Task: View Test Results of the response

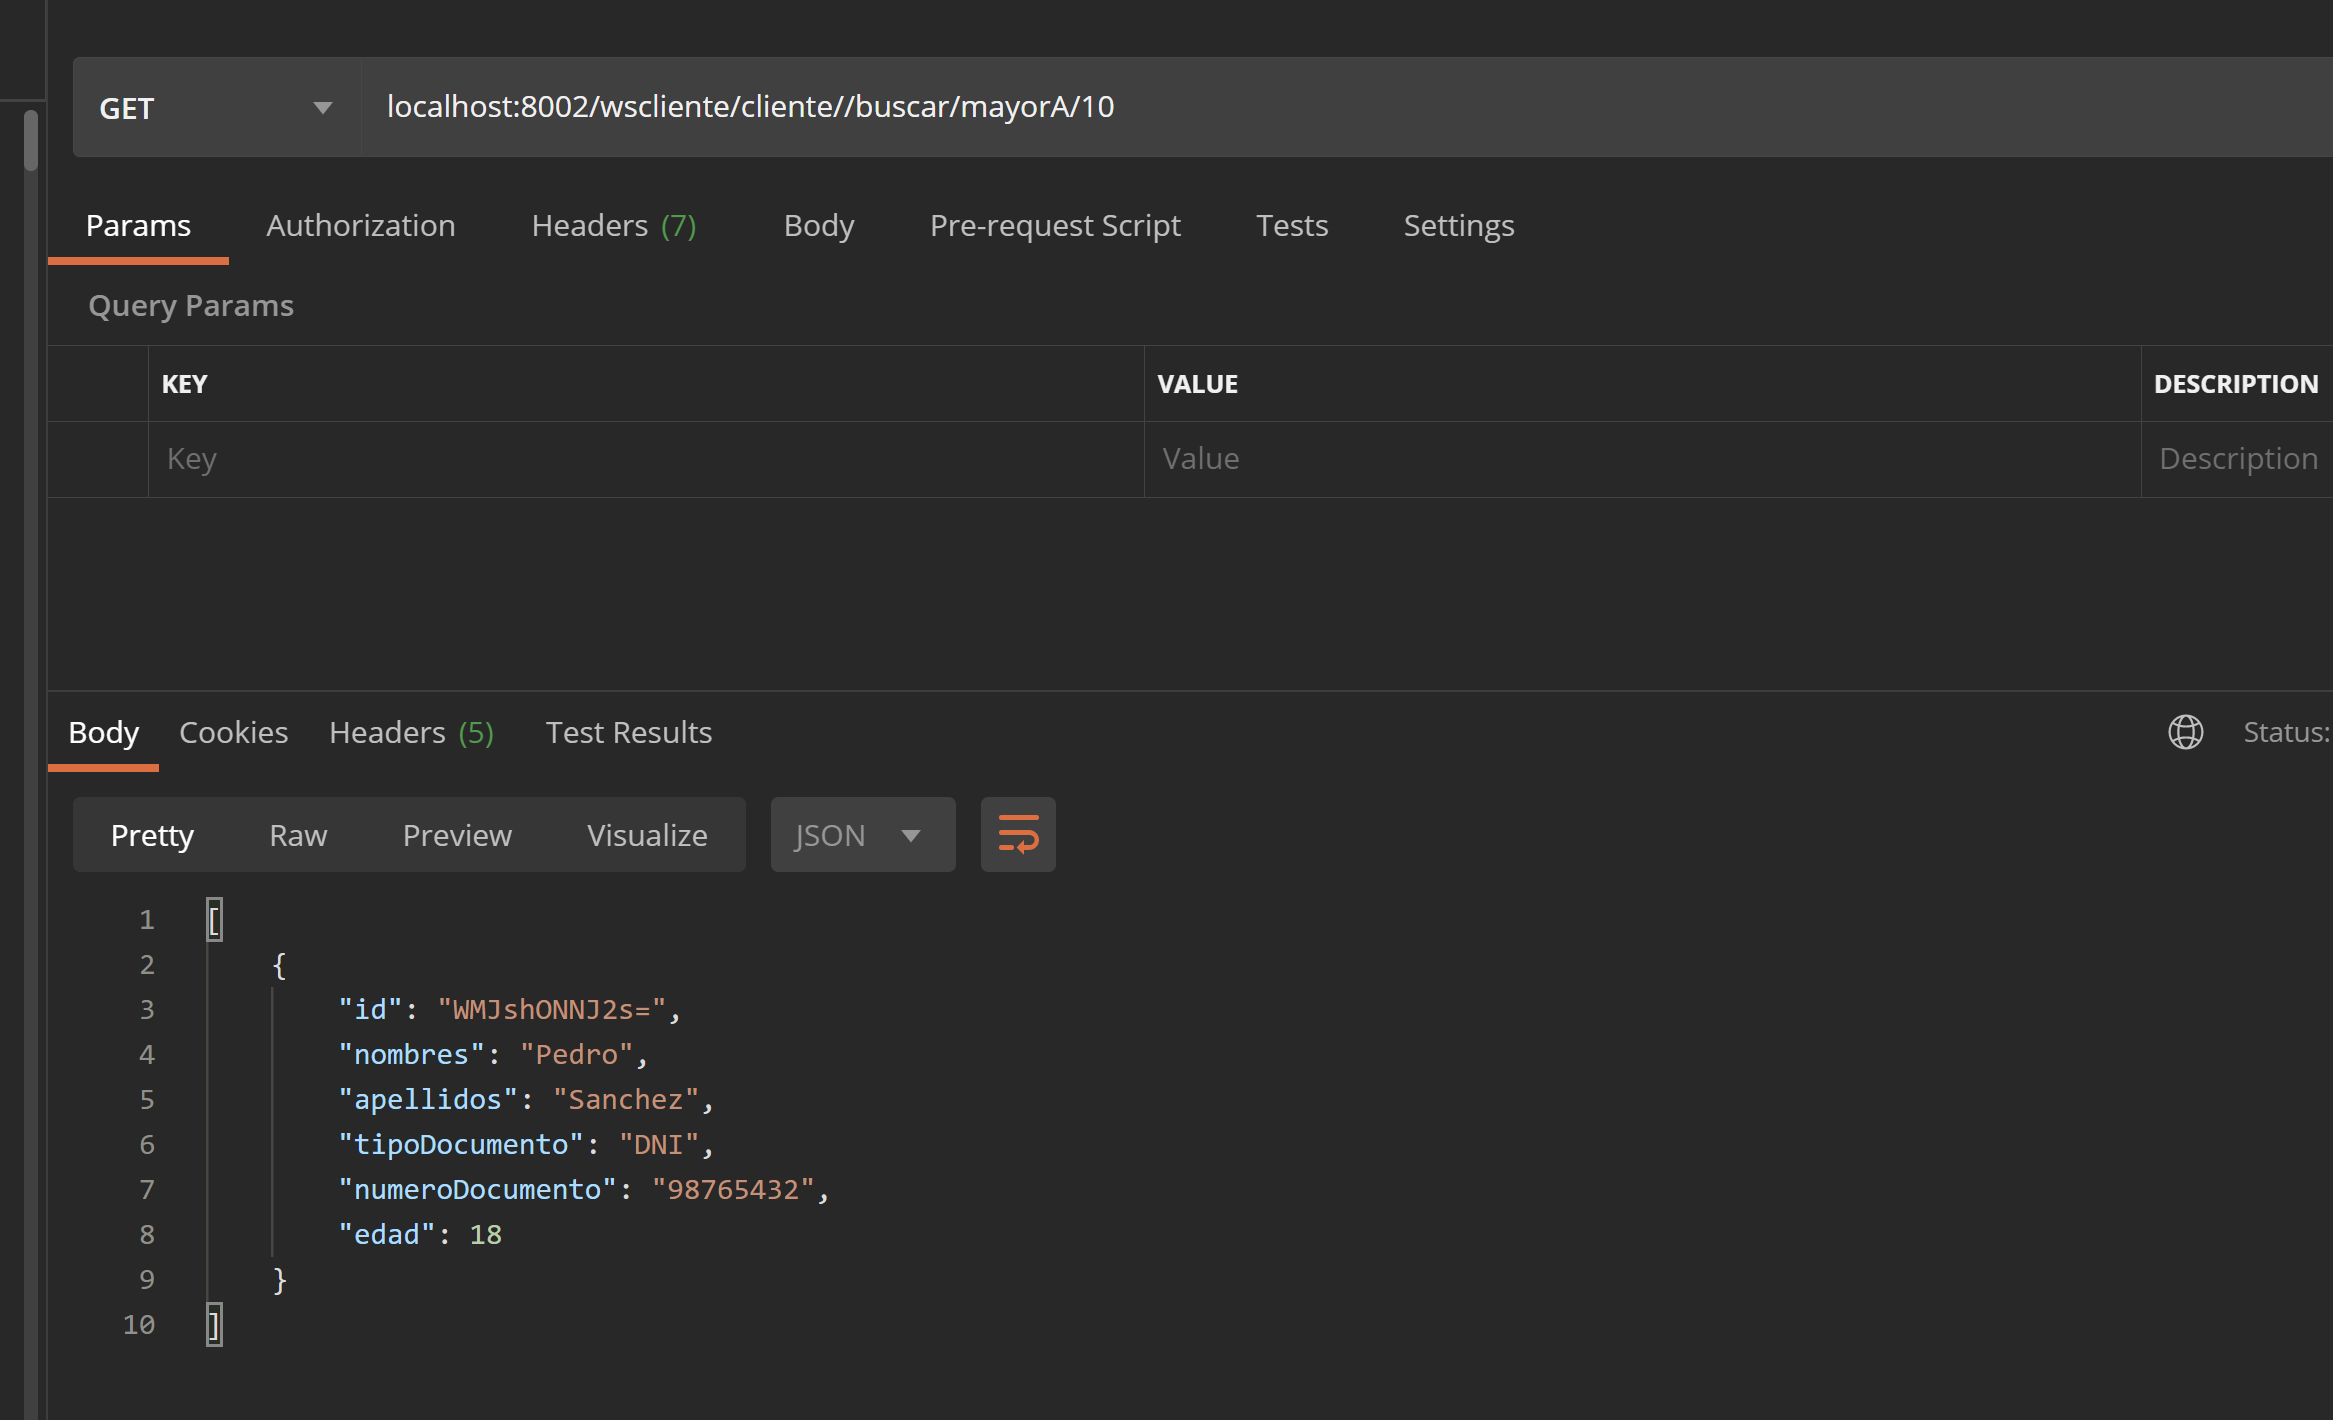Action: point(629,732)
